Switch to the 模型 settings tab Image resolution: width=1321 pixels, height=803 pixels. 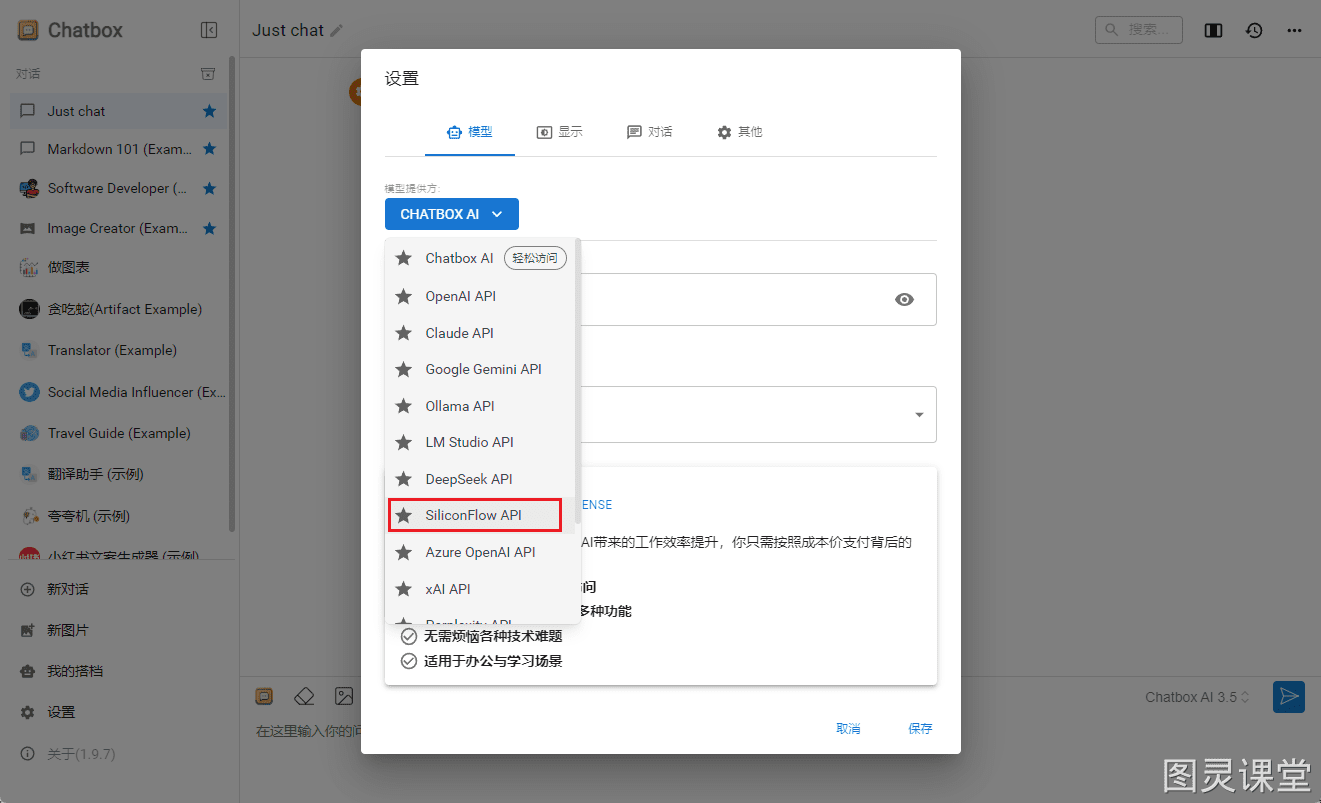(x=470, y=132)
